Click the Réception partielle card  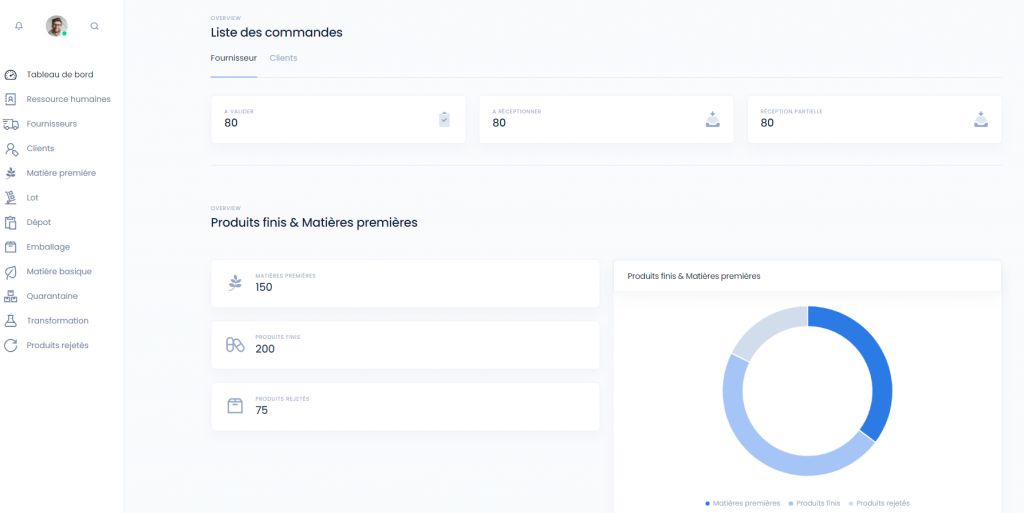[874, 119]
